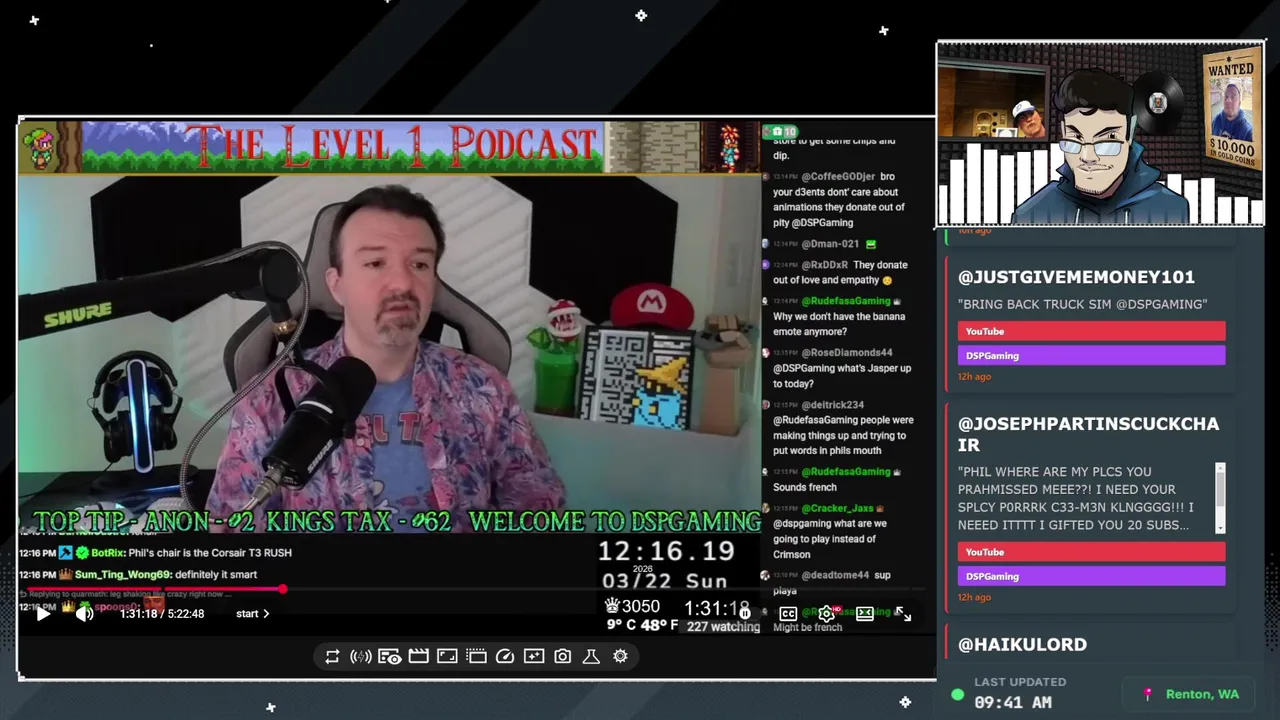Open the experiments flask icon
The height and width of the screenshot is (720, 1280).
tap(591, 657)
